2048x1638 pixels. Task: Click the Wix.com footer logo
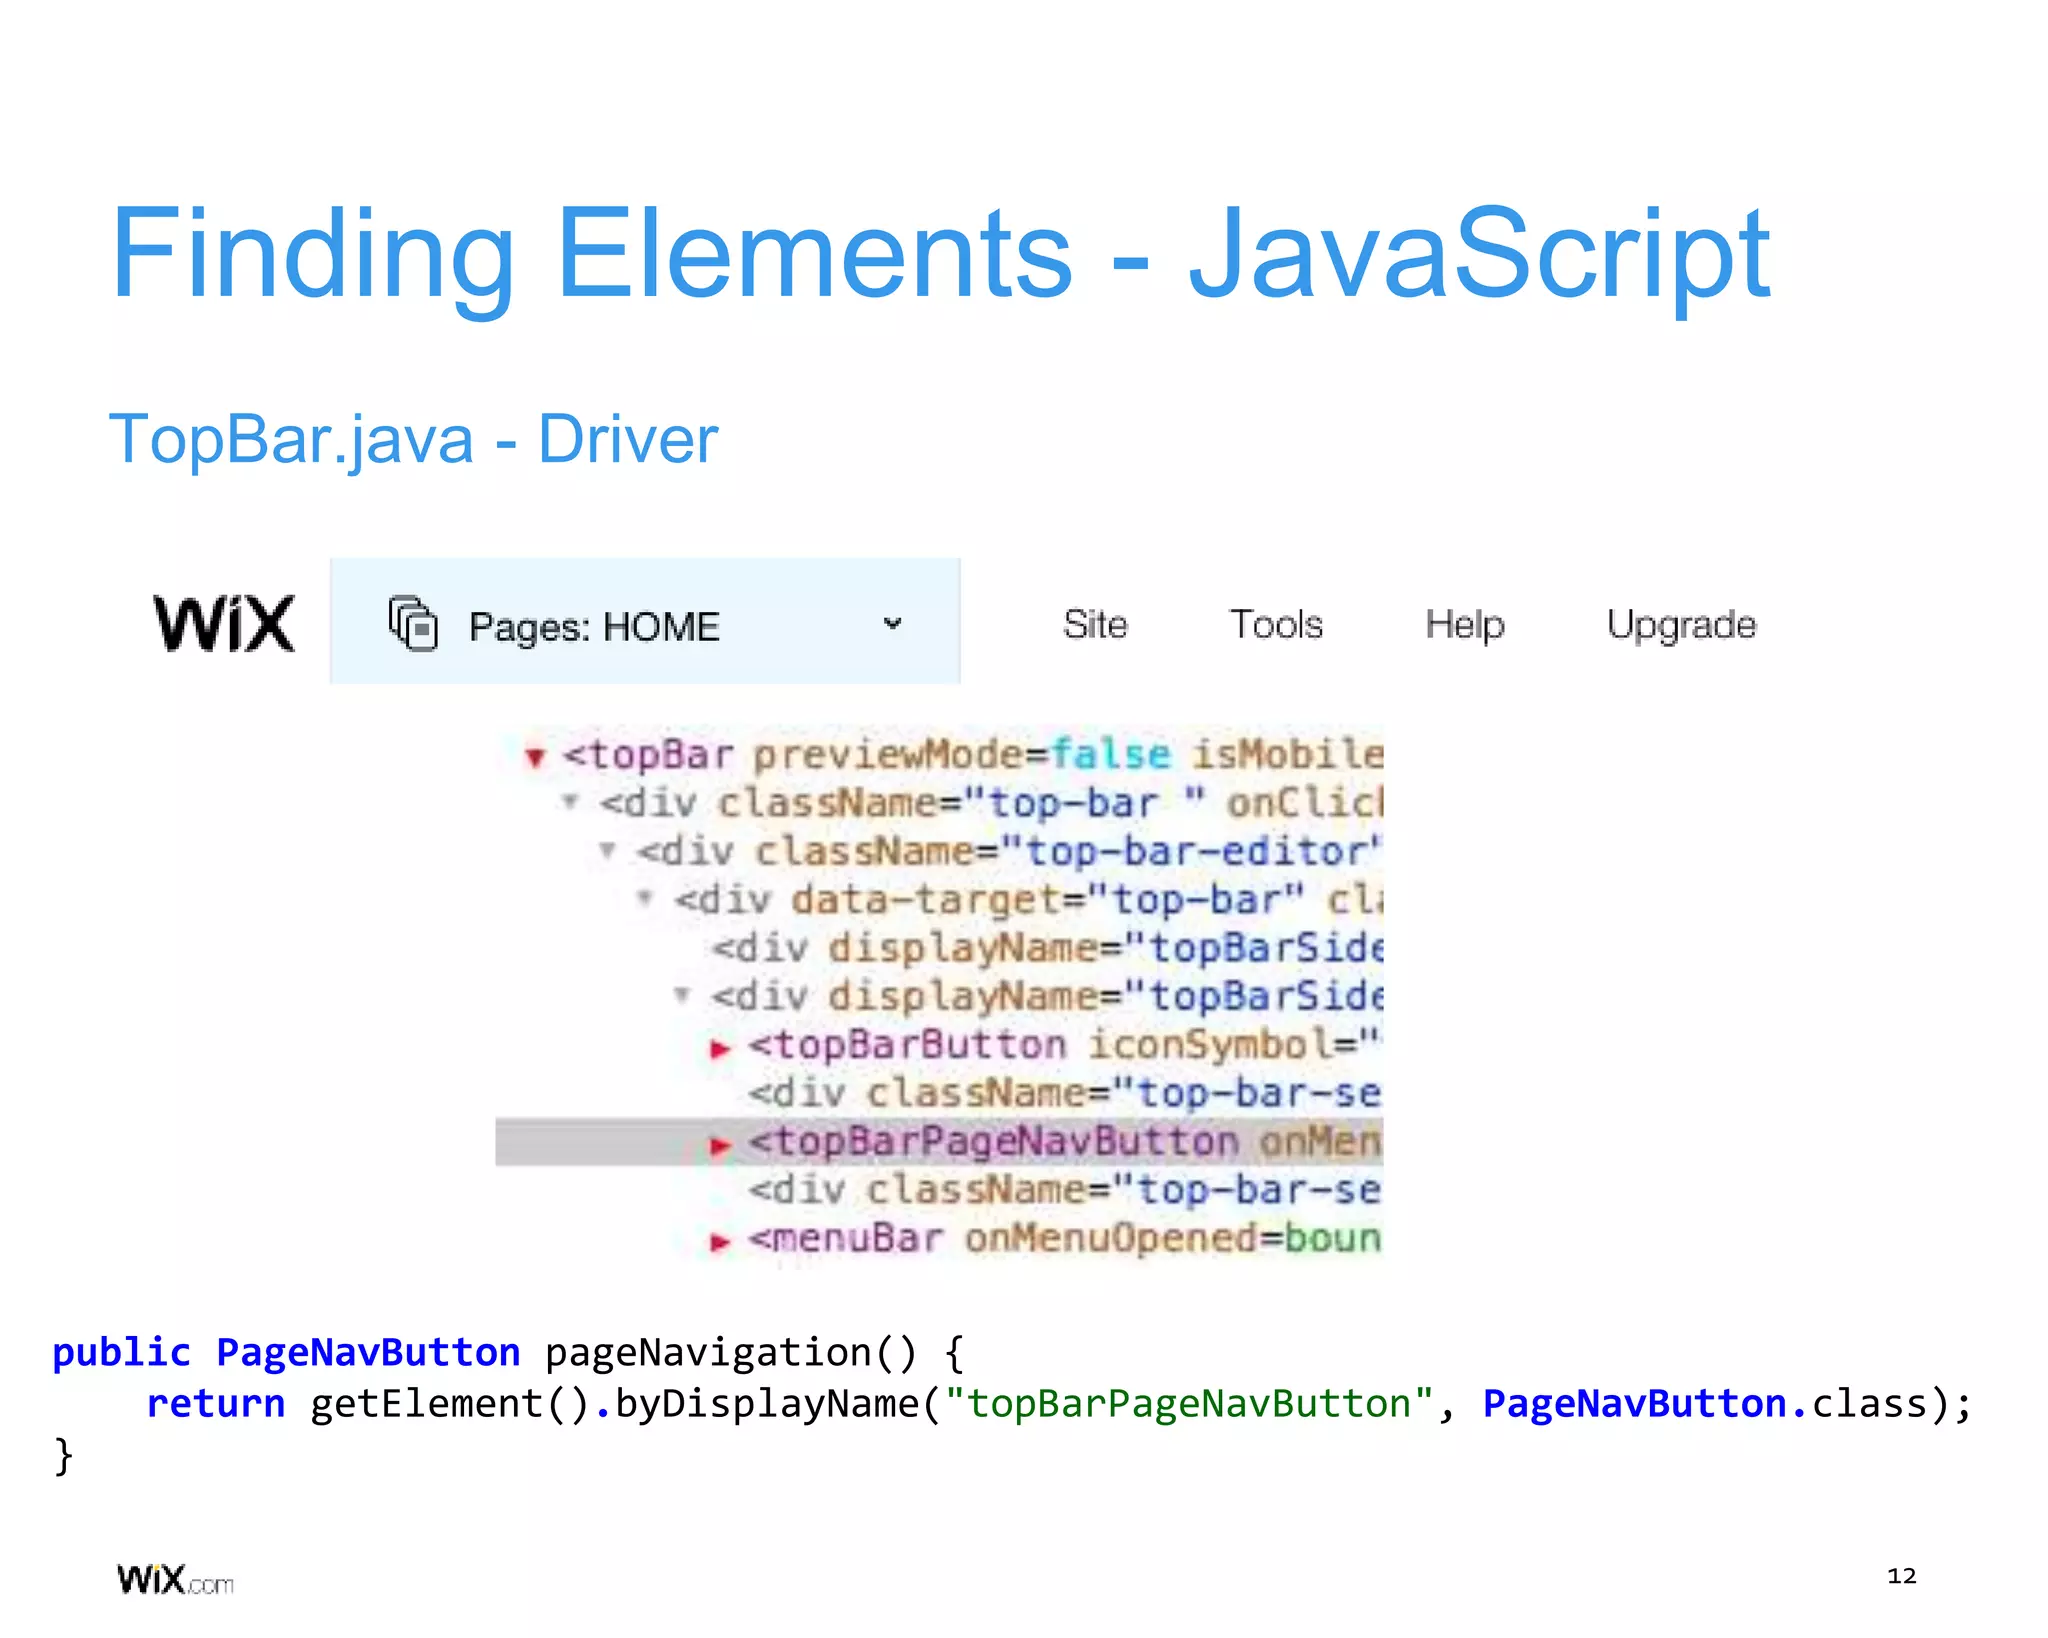click(x=175, y=1579)
